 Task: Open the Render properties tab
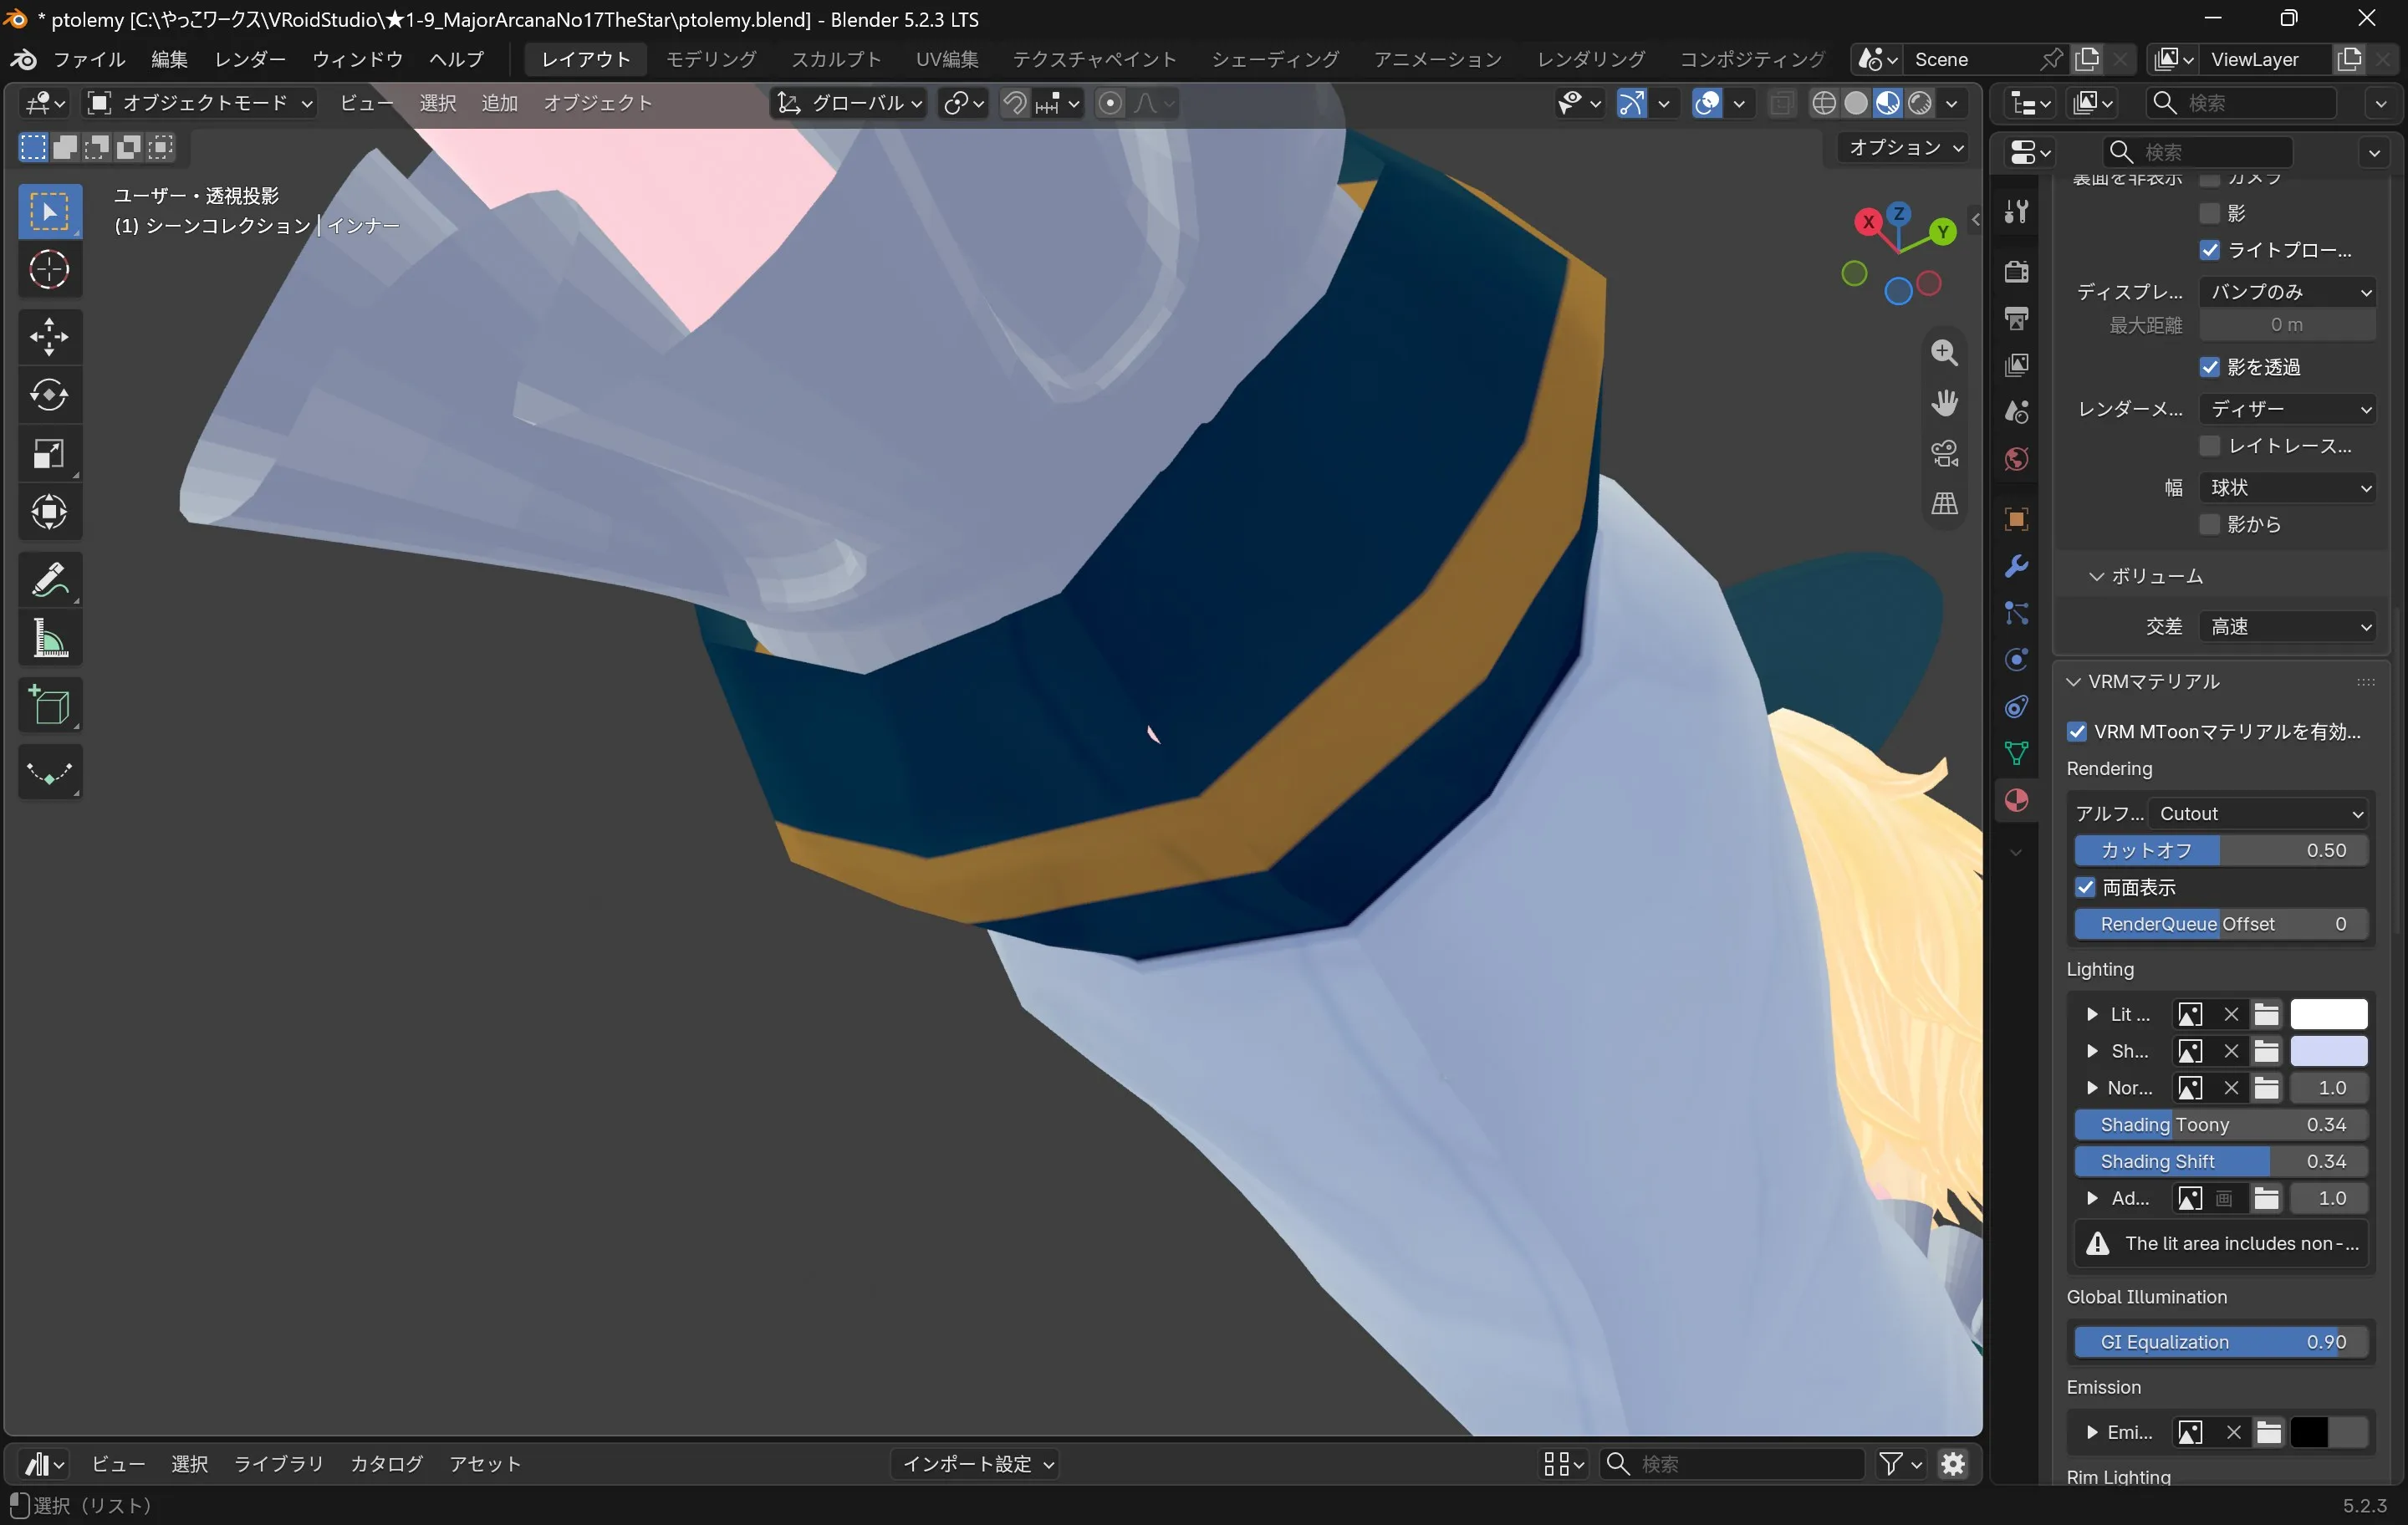(x=2016, y=271)
